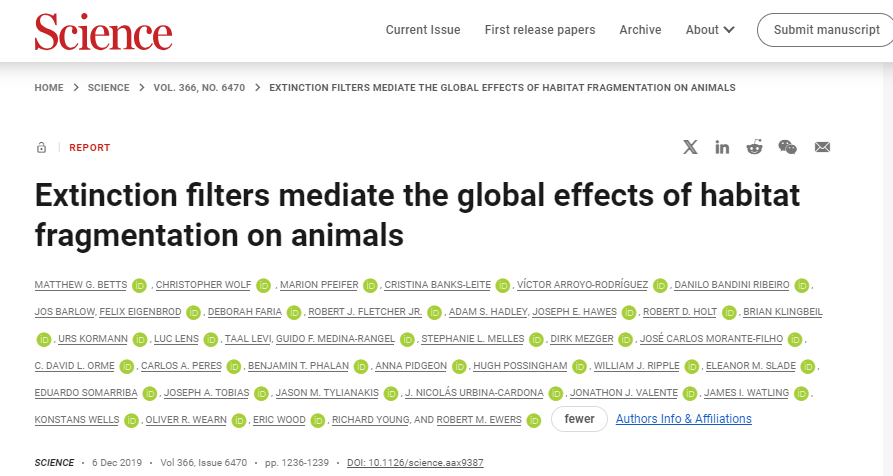Expand the About dropdown menu
The width and height of the screenshot is (893, 476).
point(710,30)
